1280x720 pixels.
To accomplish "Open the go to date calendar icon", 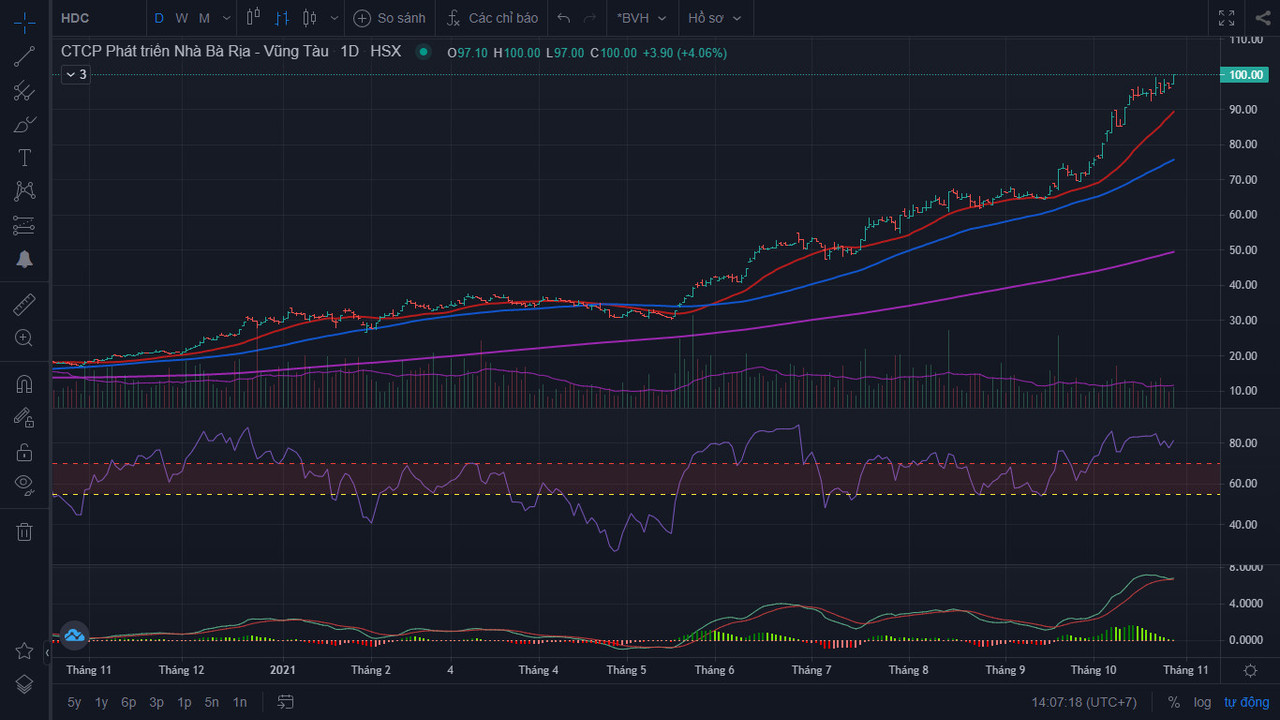I will (x=285, y=702).
